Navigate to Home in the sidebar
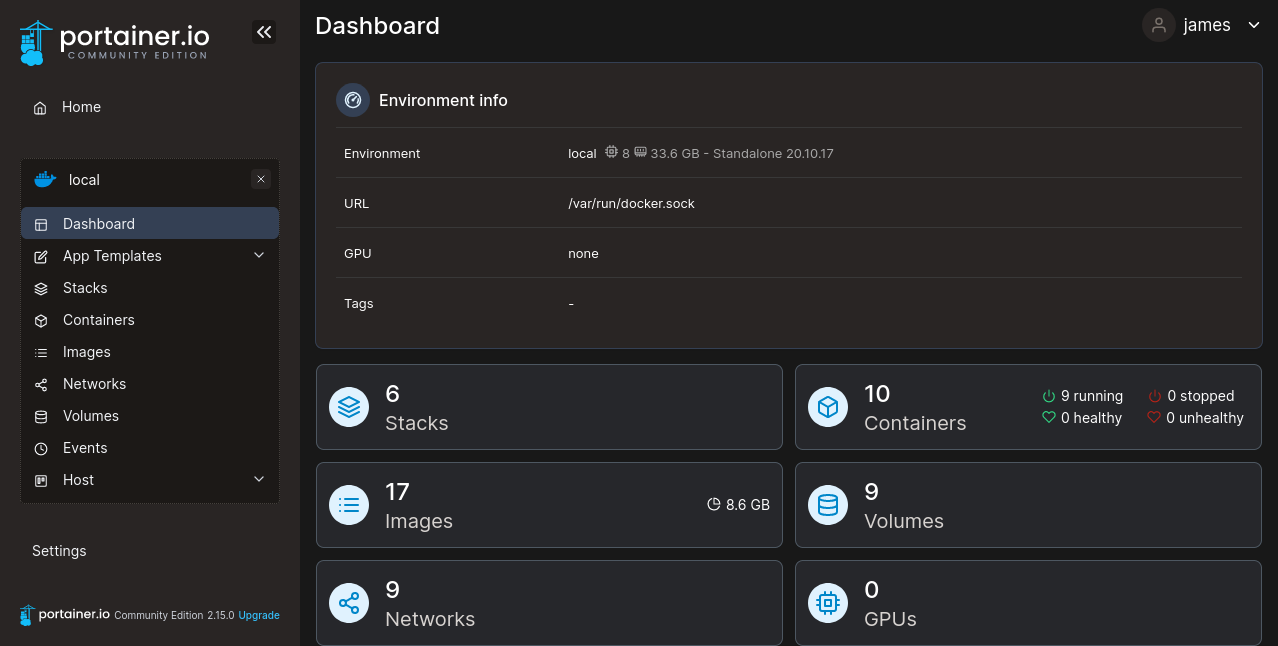1278x646 pixels. (x=81, y=107)
